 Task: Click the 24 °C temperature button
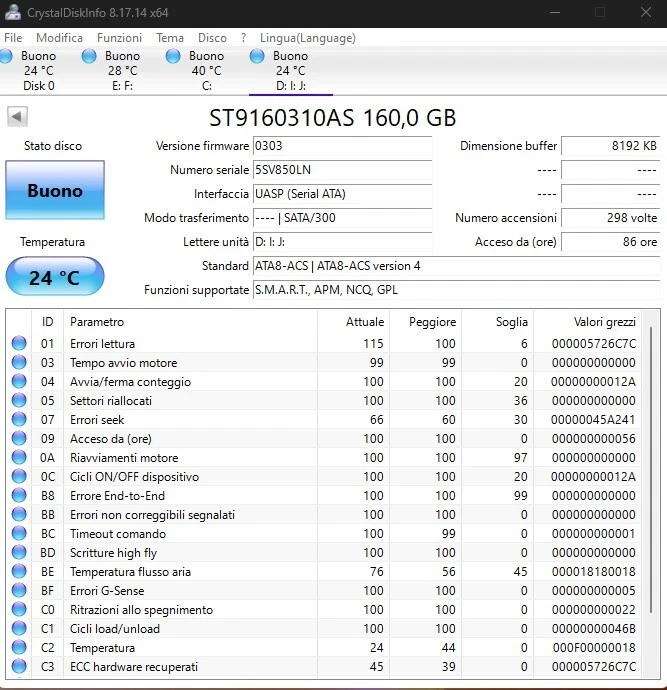55,276
